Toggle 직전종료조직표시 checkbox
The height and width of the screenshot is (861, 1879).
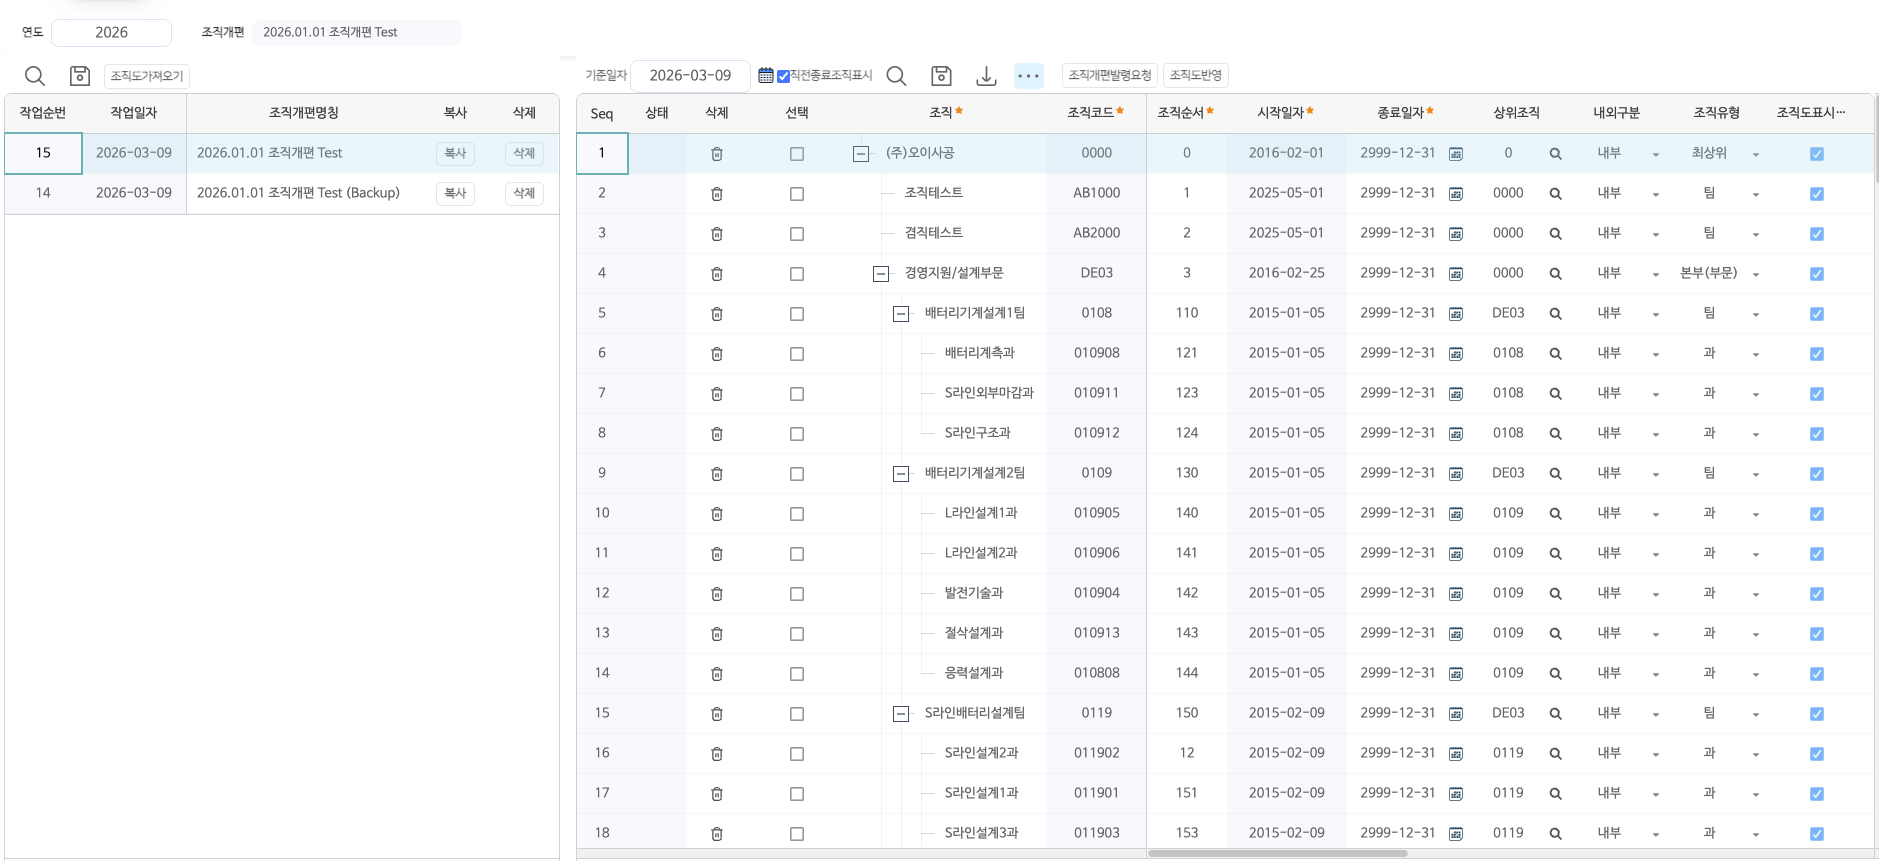(783, 76)
